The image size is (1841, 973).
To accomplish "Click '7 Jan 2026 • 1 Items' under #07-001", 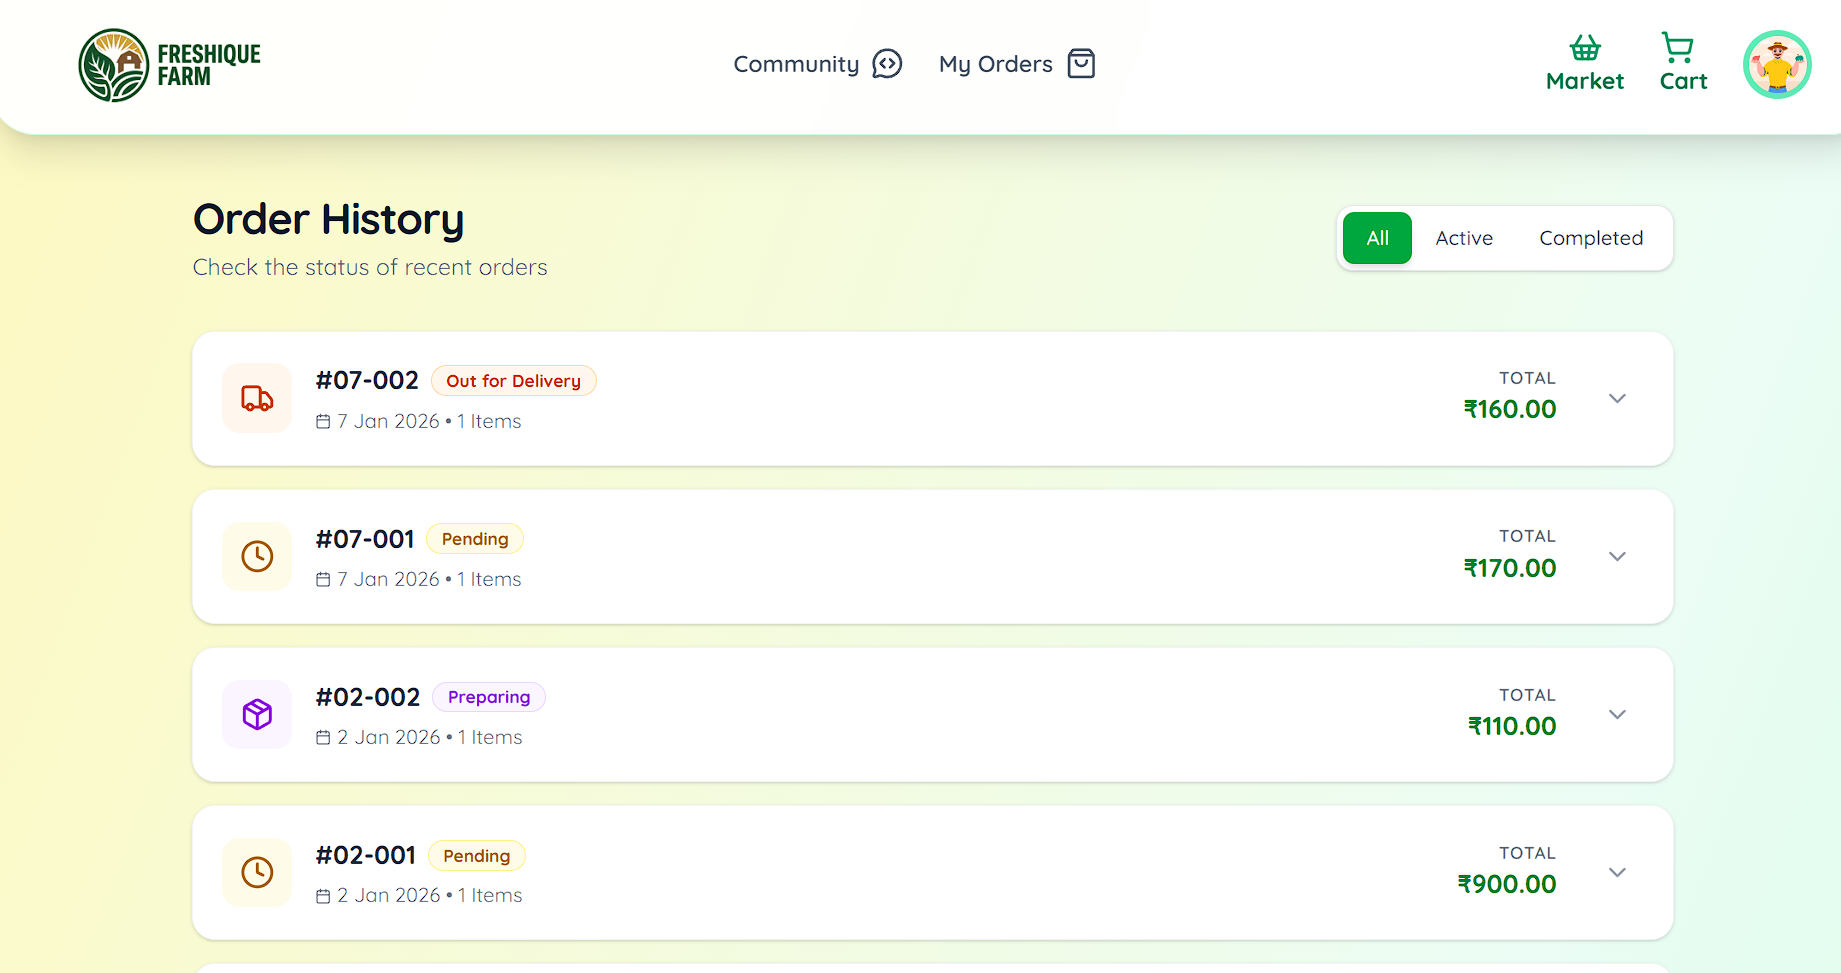I will pos(429,579).
